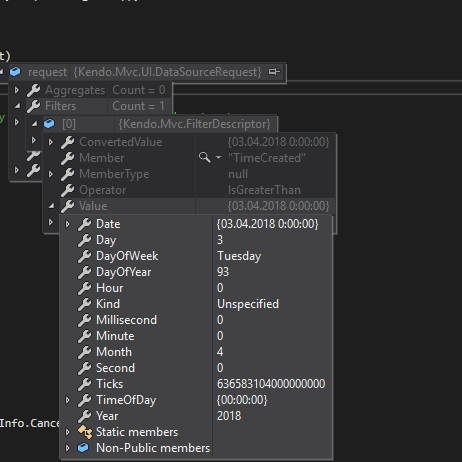462x462 pixels.
Task: Select the ConvertedValue date value
Action: (x=279, y=142)
